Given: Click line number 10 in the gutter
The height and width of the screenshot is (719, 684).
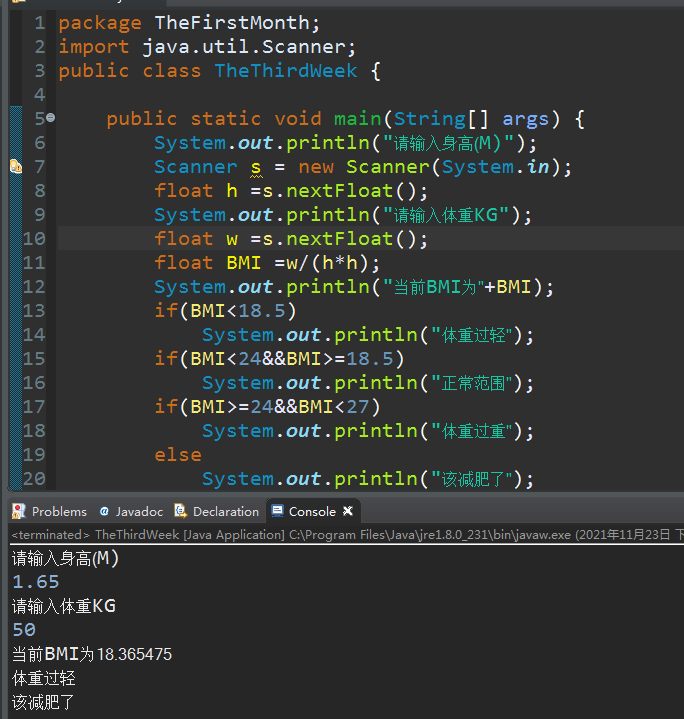Looking at the screenshot, I should (x=34, y=238).
